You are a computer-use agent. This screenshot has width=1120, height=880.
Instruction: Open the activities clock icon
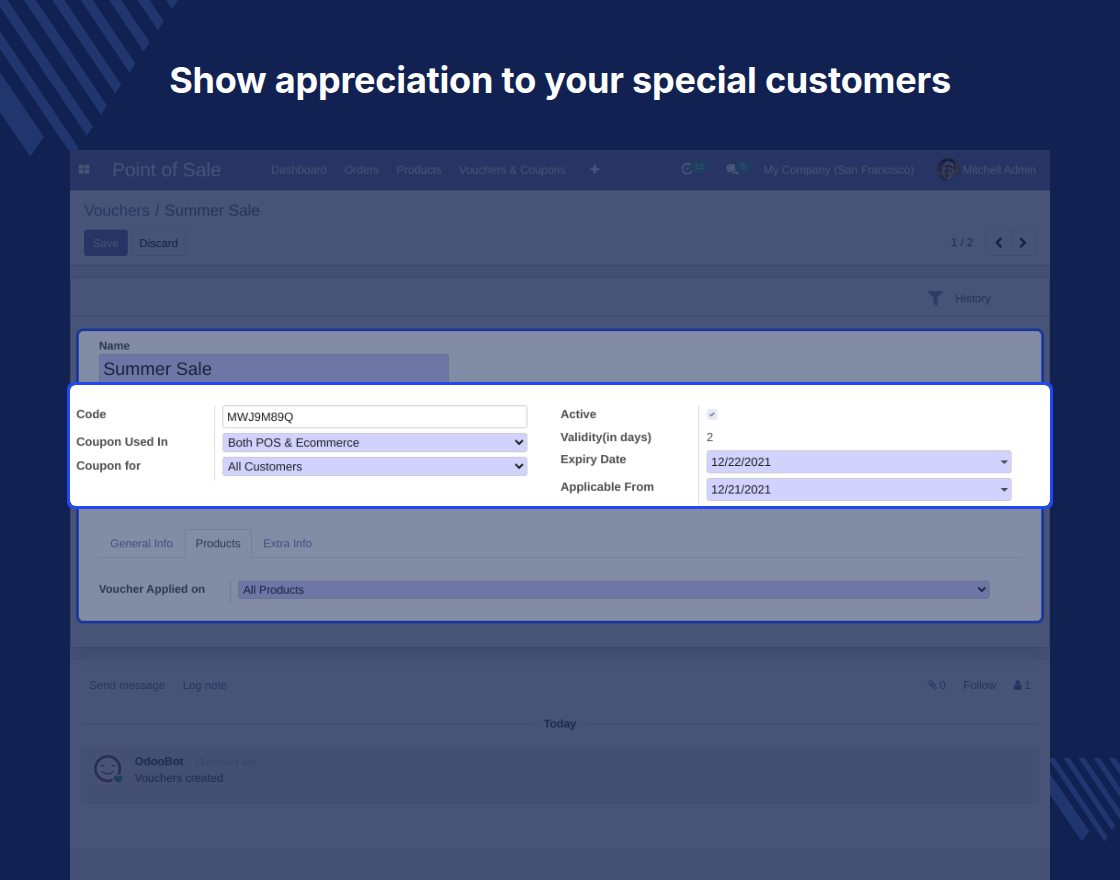(687, 169)
